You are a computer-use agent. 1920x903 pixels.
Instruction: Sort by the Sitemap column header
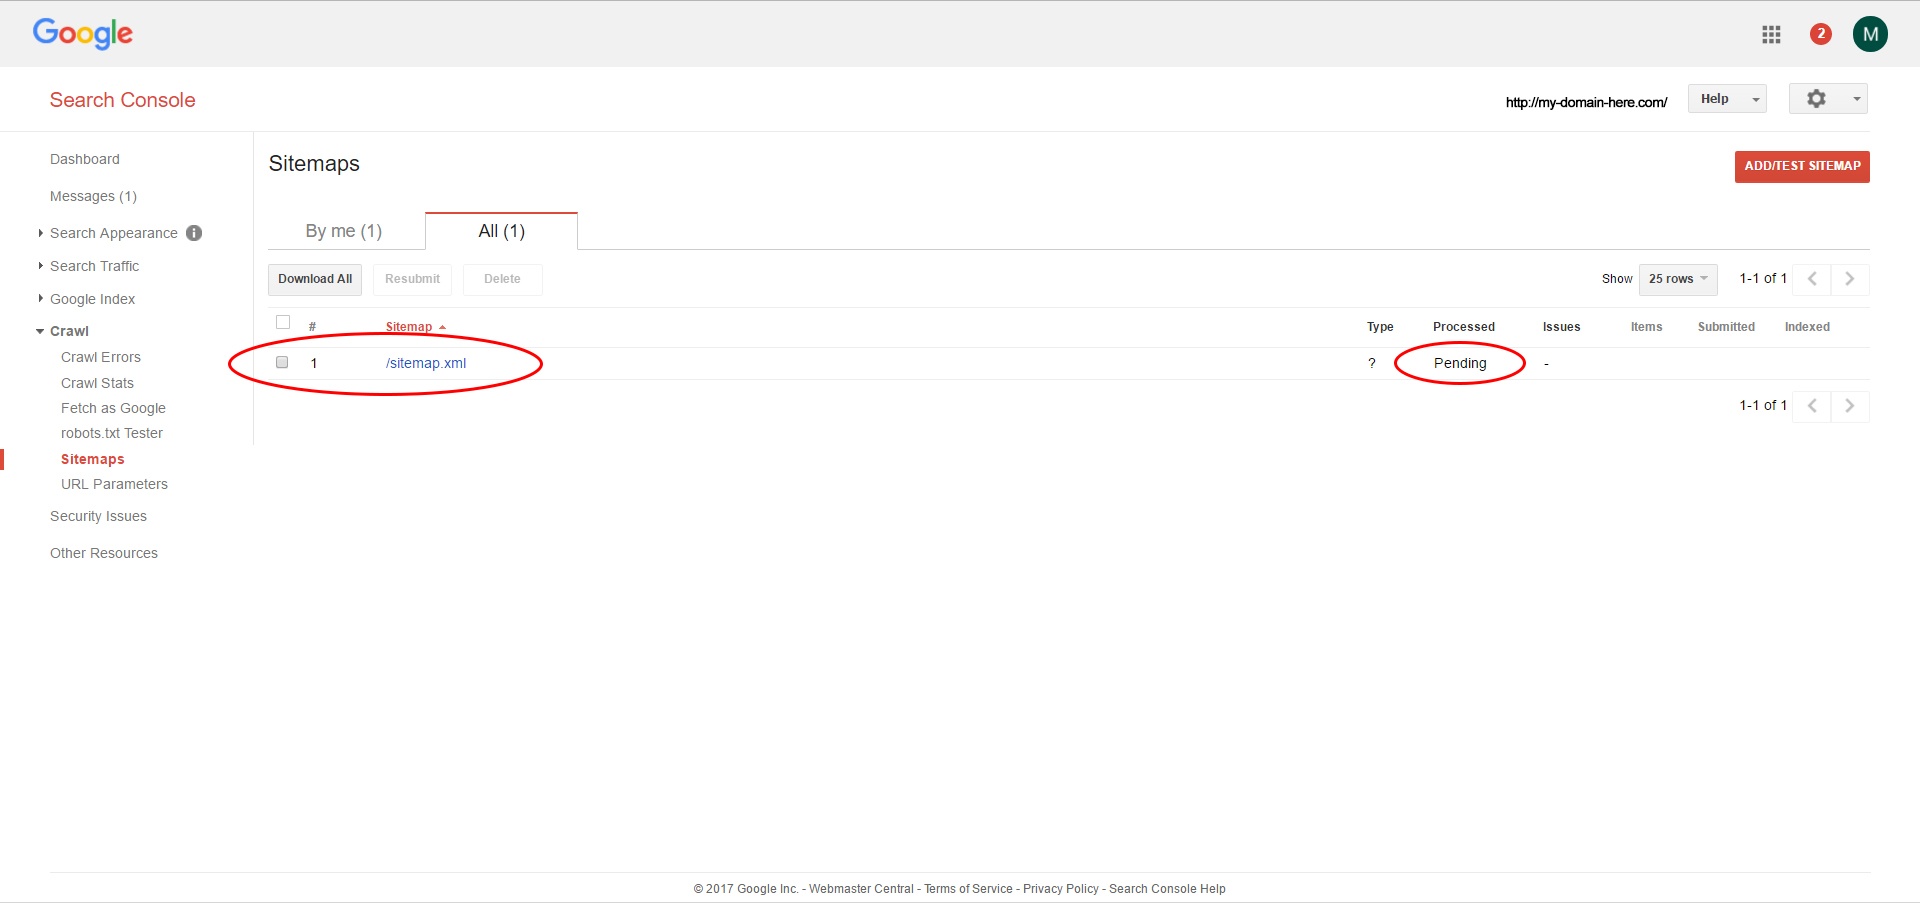pos(409,327)
